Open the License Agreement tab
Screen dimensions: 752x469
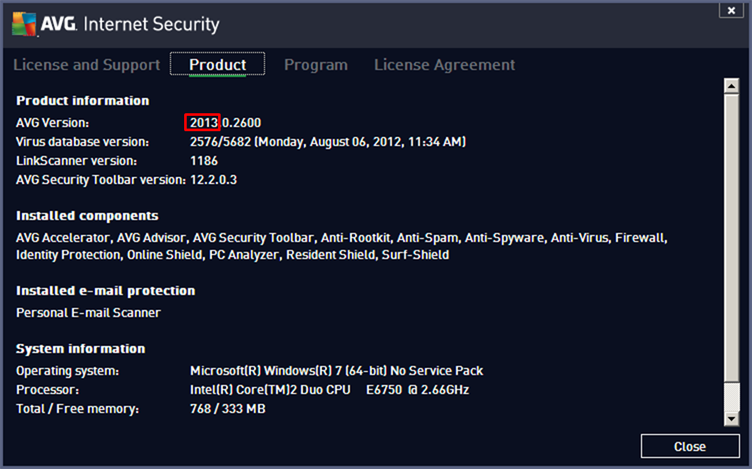[444, 64]
